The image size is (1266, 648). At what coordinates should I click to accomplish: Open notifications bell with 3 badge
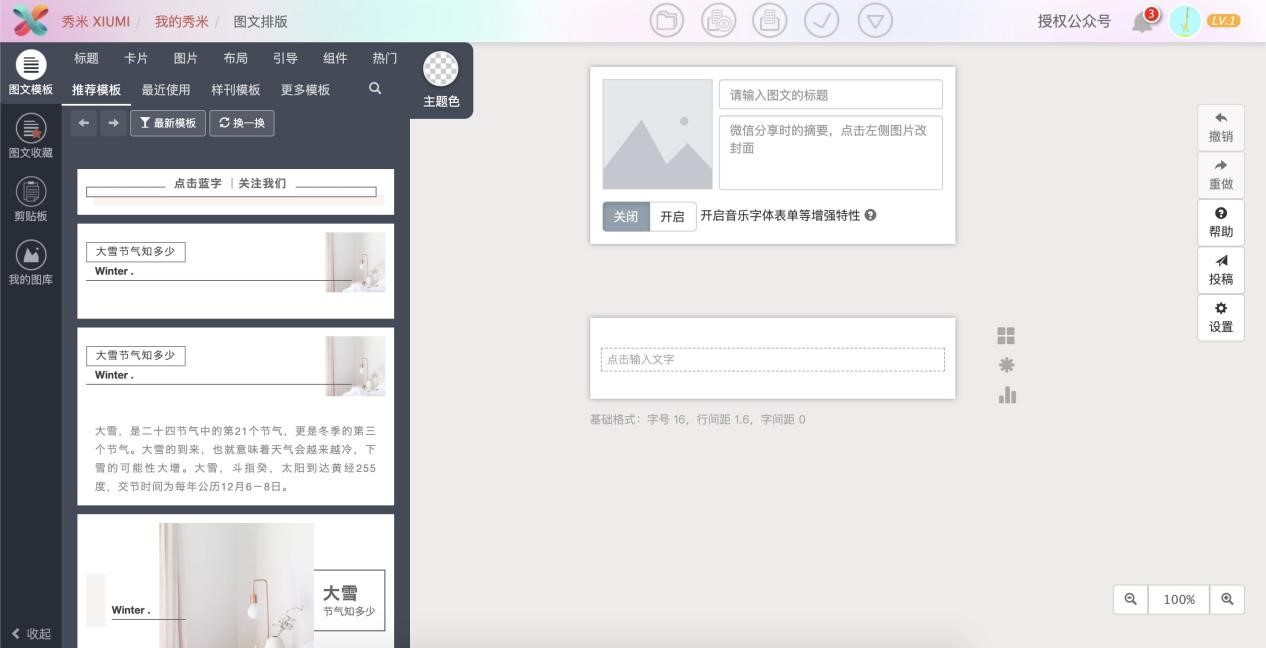1144,20
